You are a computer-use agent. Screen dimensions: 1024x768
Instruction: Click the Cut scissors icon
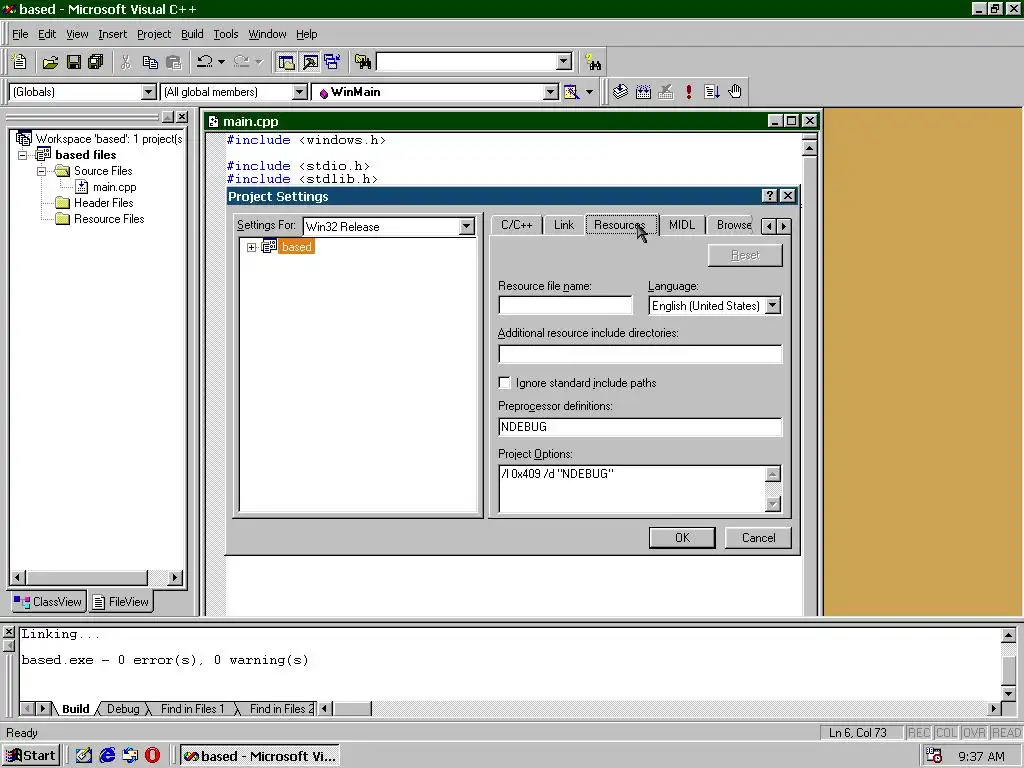tap(126, 62)
